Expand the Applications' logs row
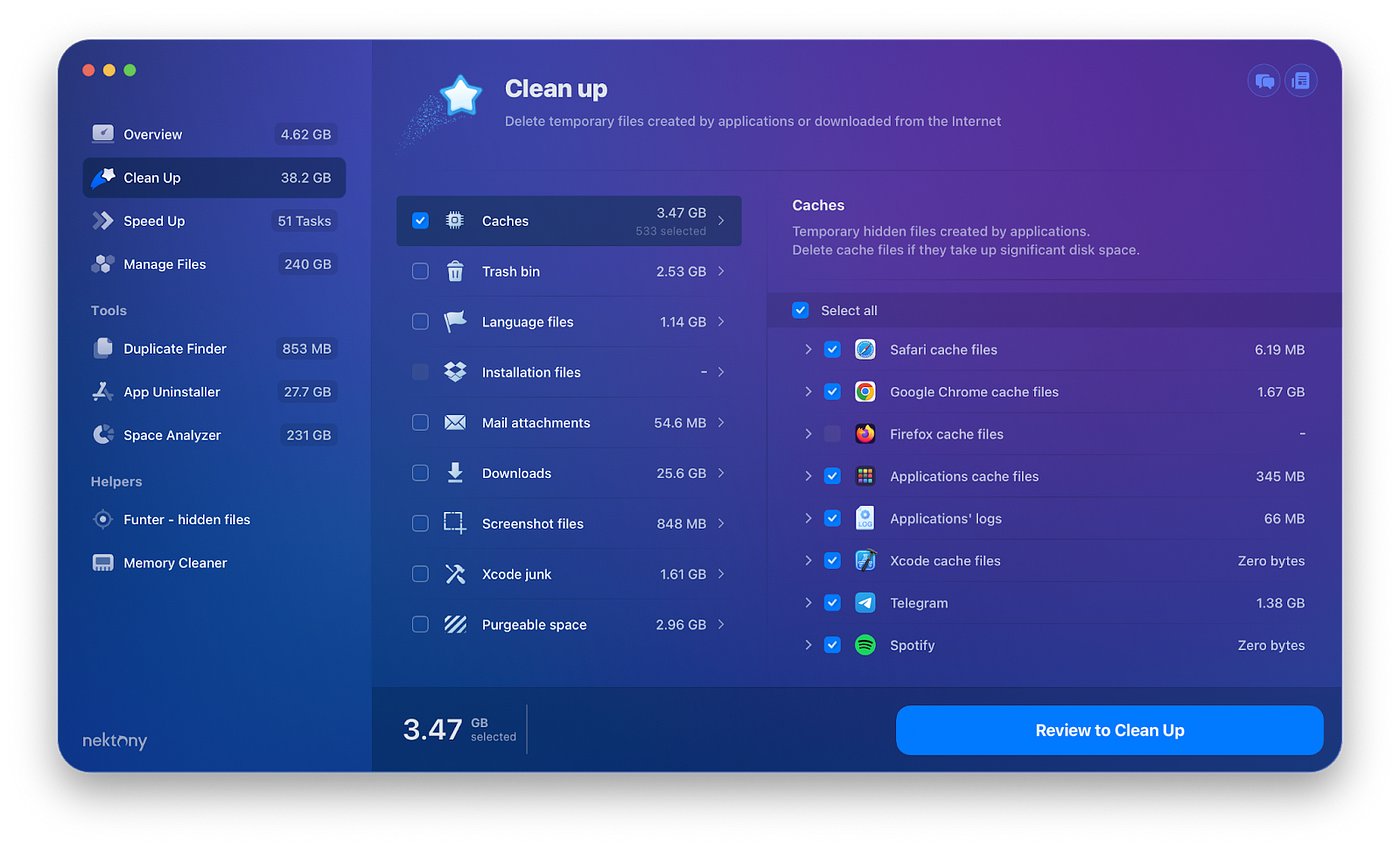 (808, 518)
